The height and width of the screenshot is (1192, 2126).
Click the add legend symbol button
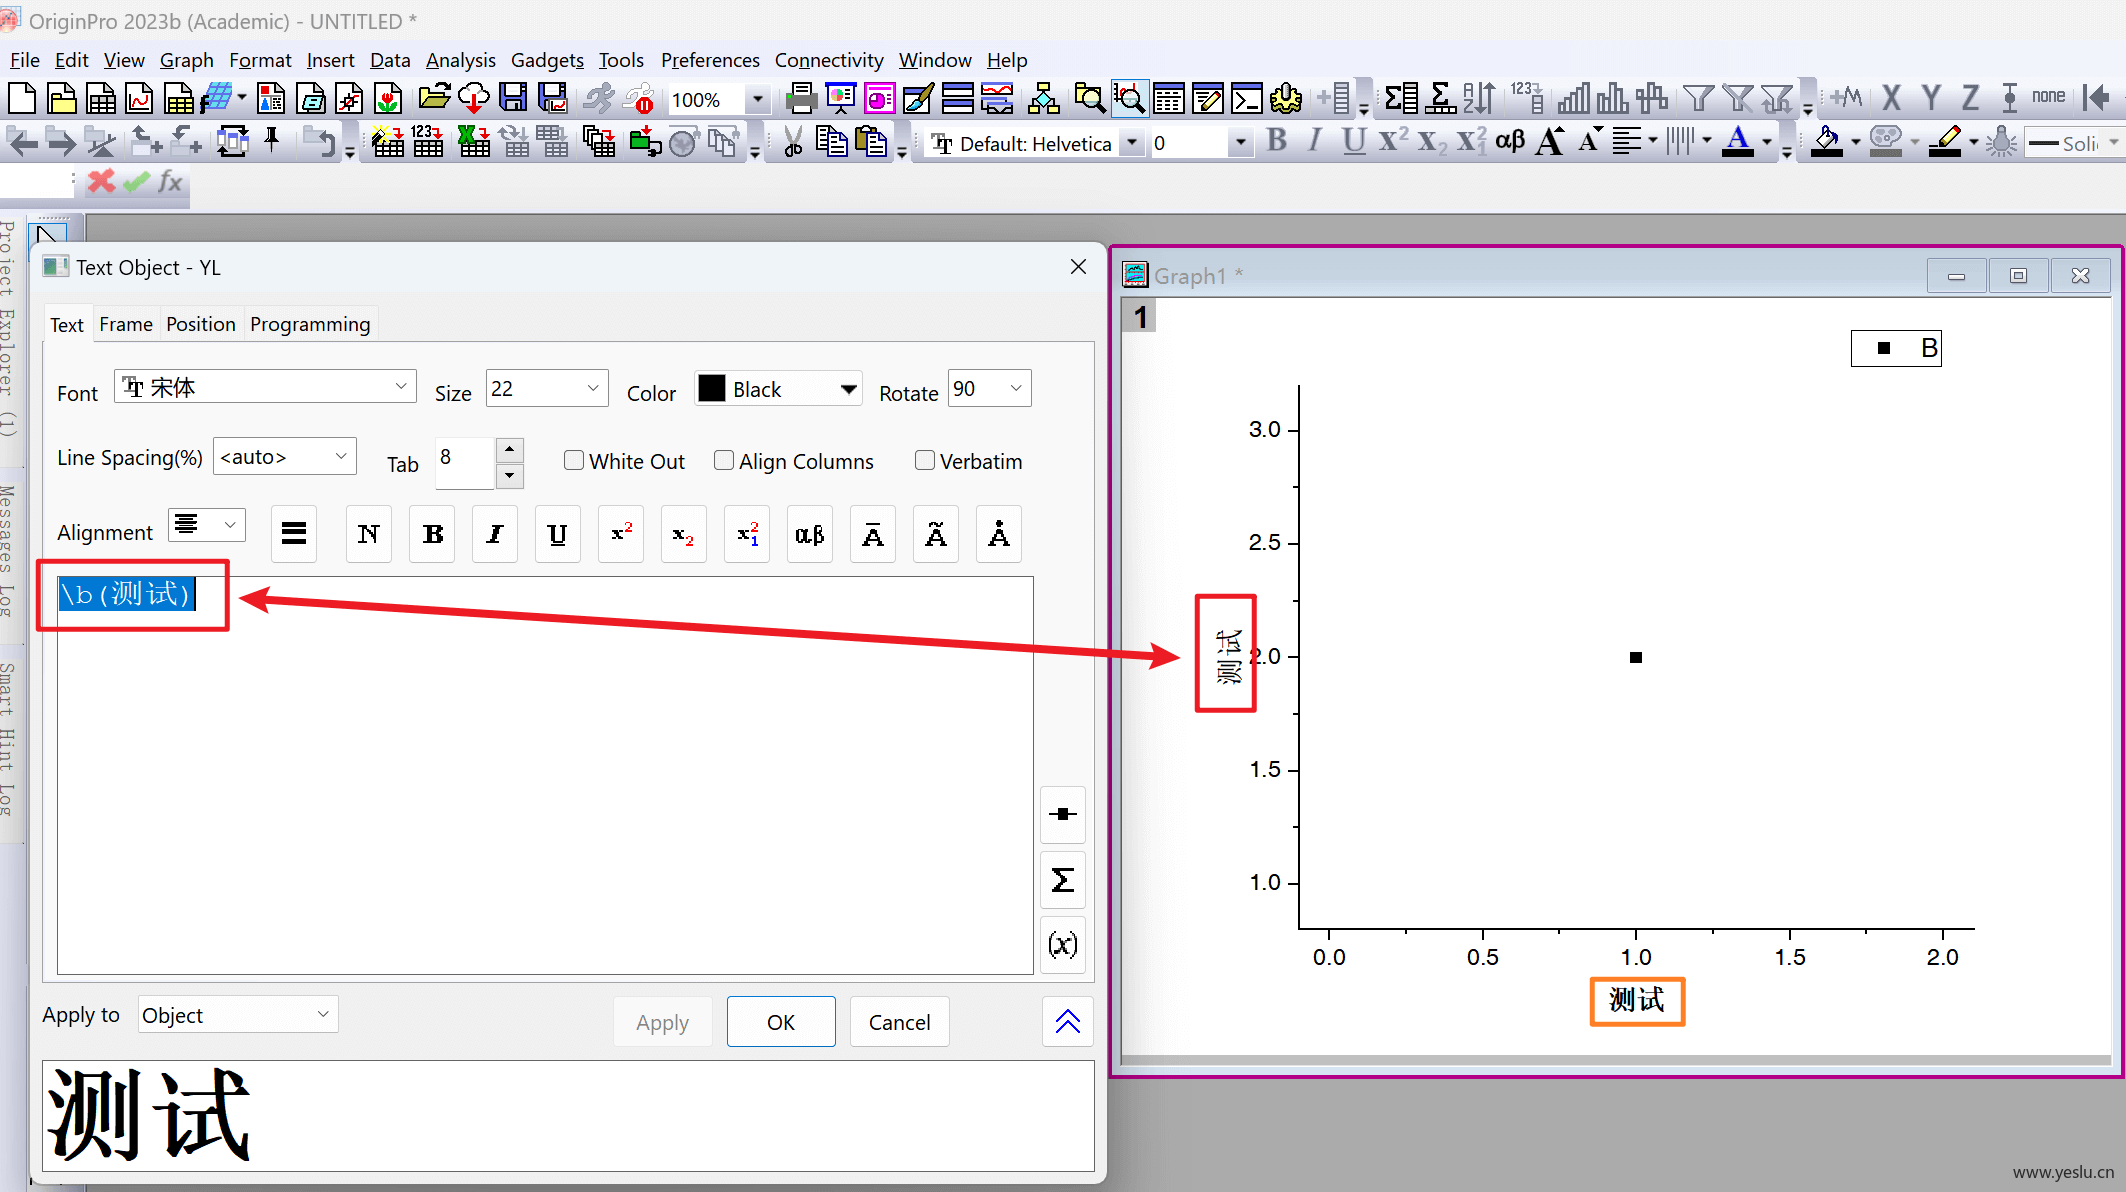[1063, 814]
